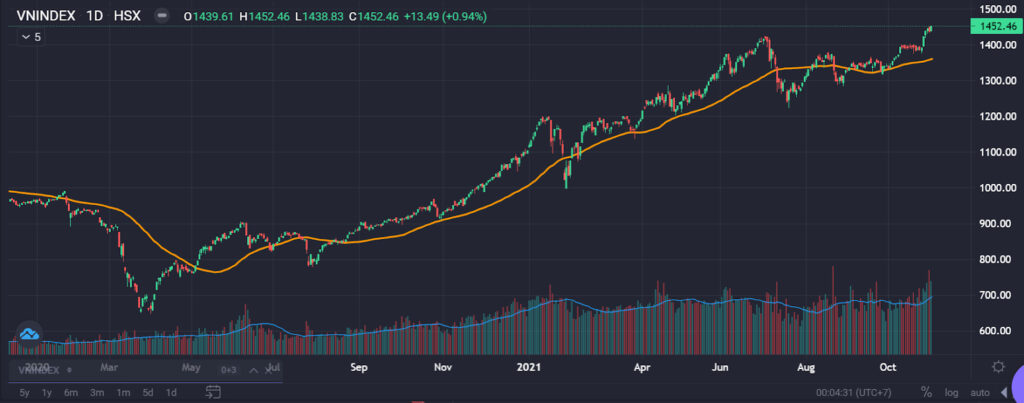
Task: Click the blue cloud logo icon
Action: [29, 334]
